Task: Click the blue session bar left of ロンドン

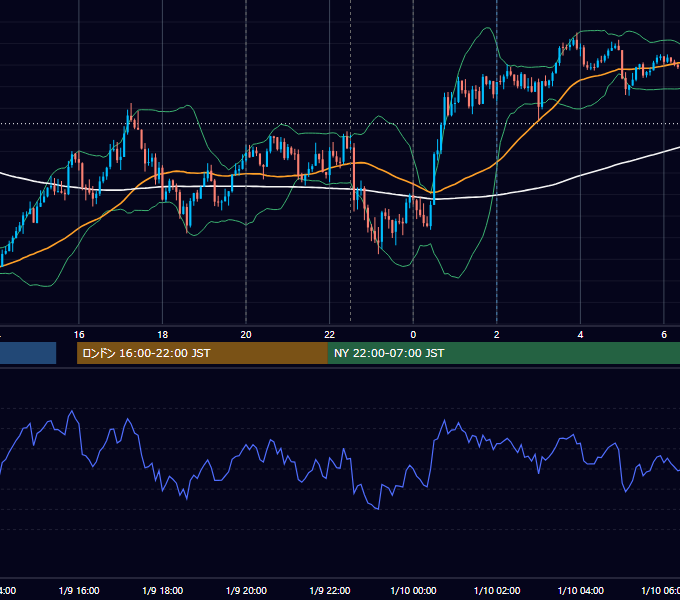Action: [28, 353]
